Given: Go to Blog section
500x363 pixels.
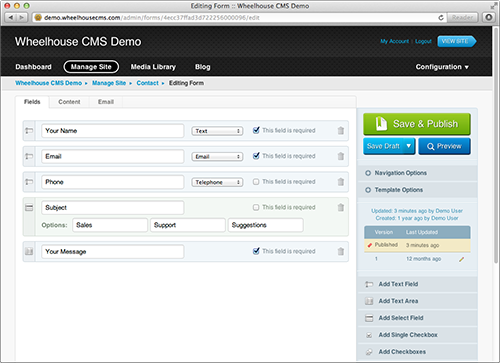Looking at the screenshot, I should (203, 67).
